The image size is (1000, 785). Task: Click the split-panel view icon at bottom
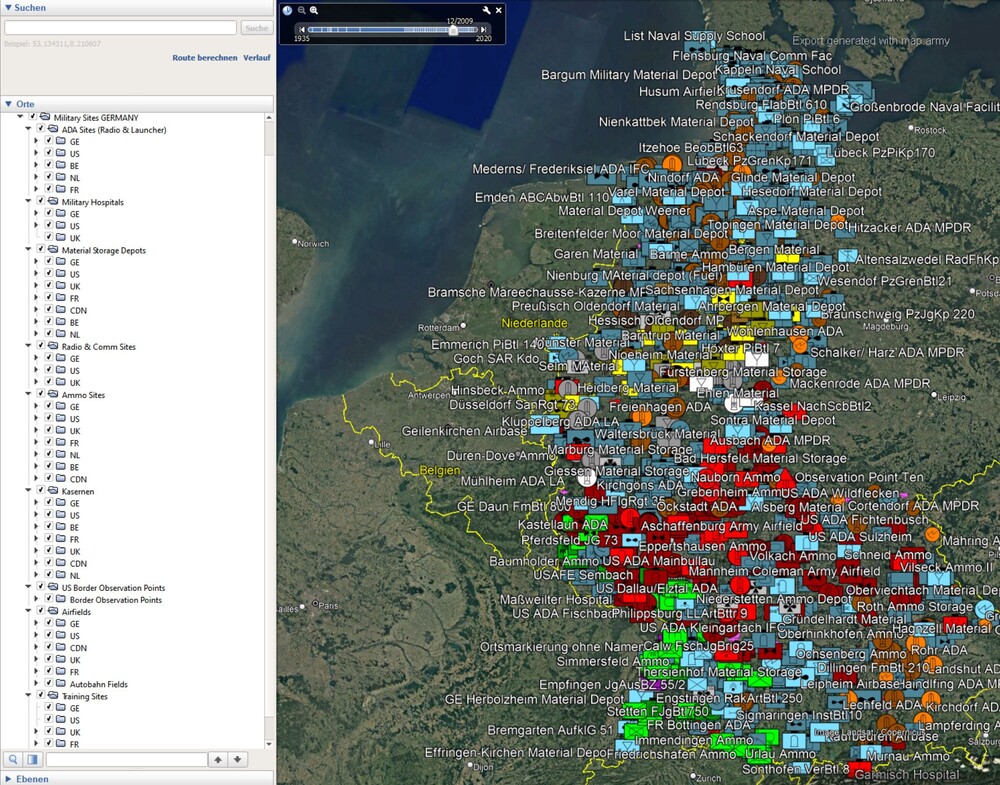pyautogui.click(x=33, y=759)
